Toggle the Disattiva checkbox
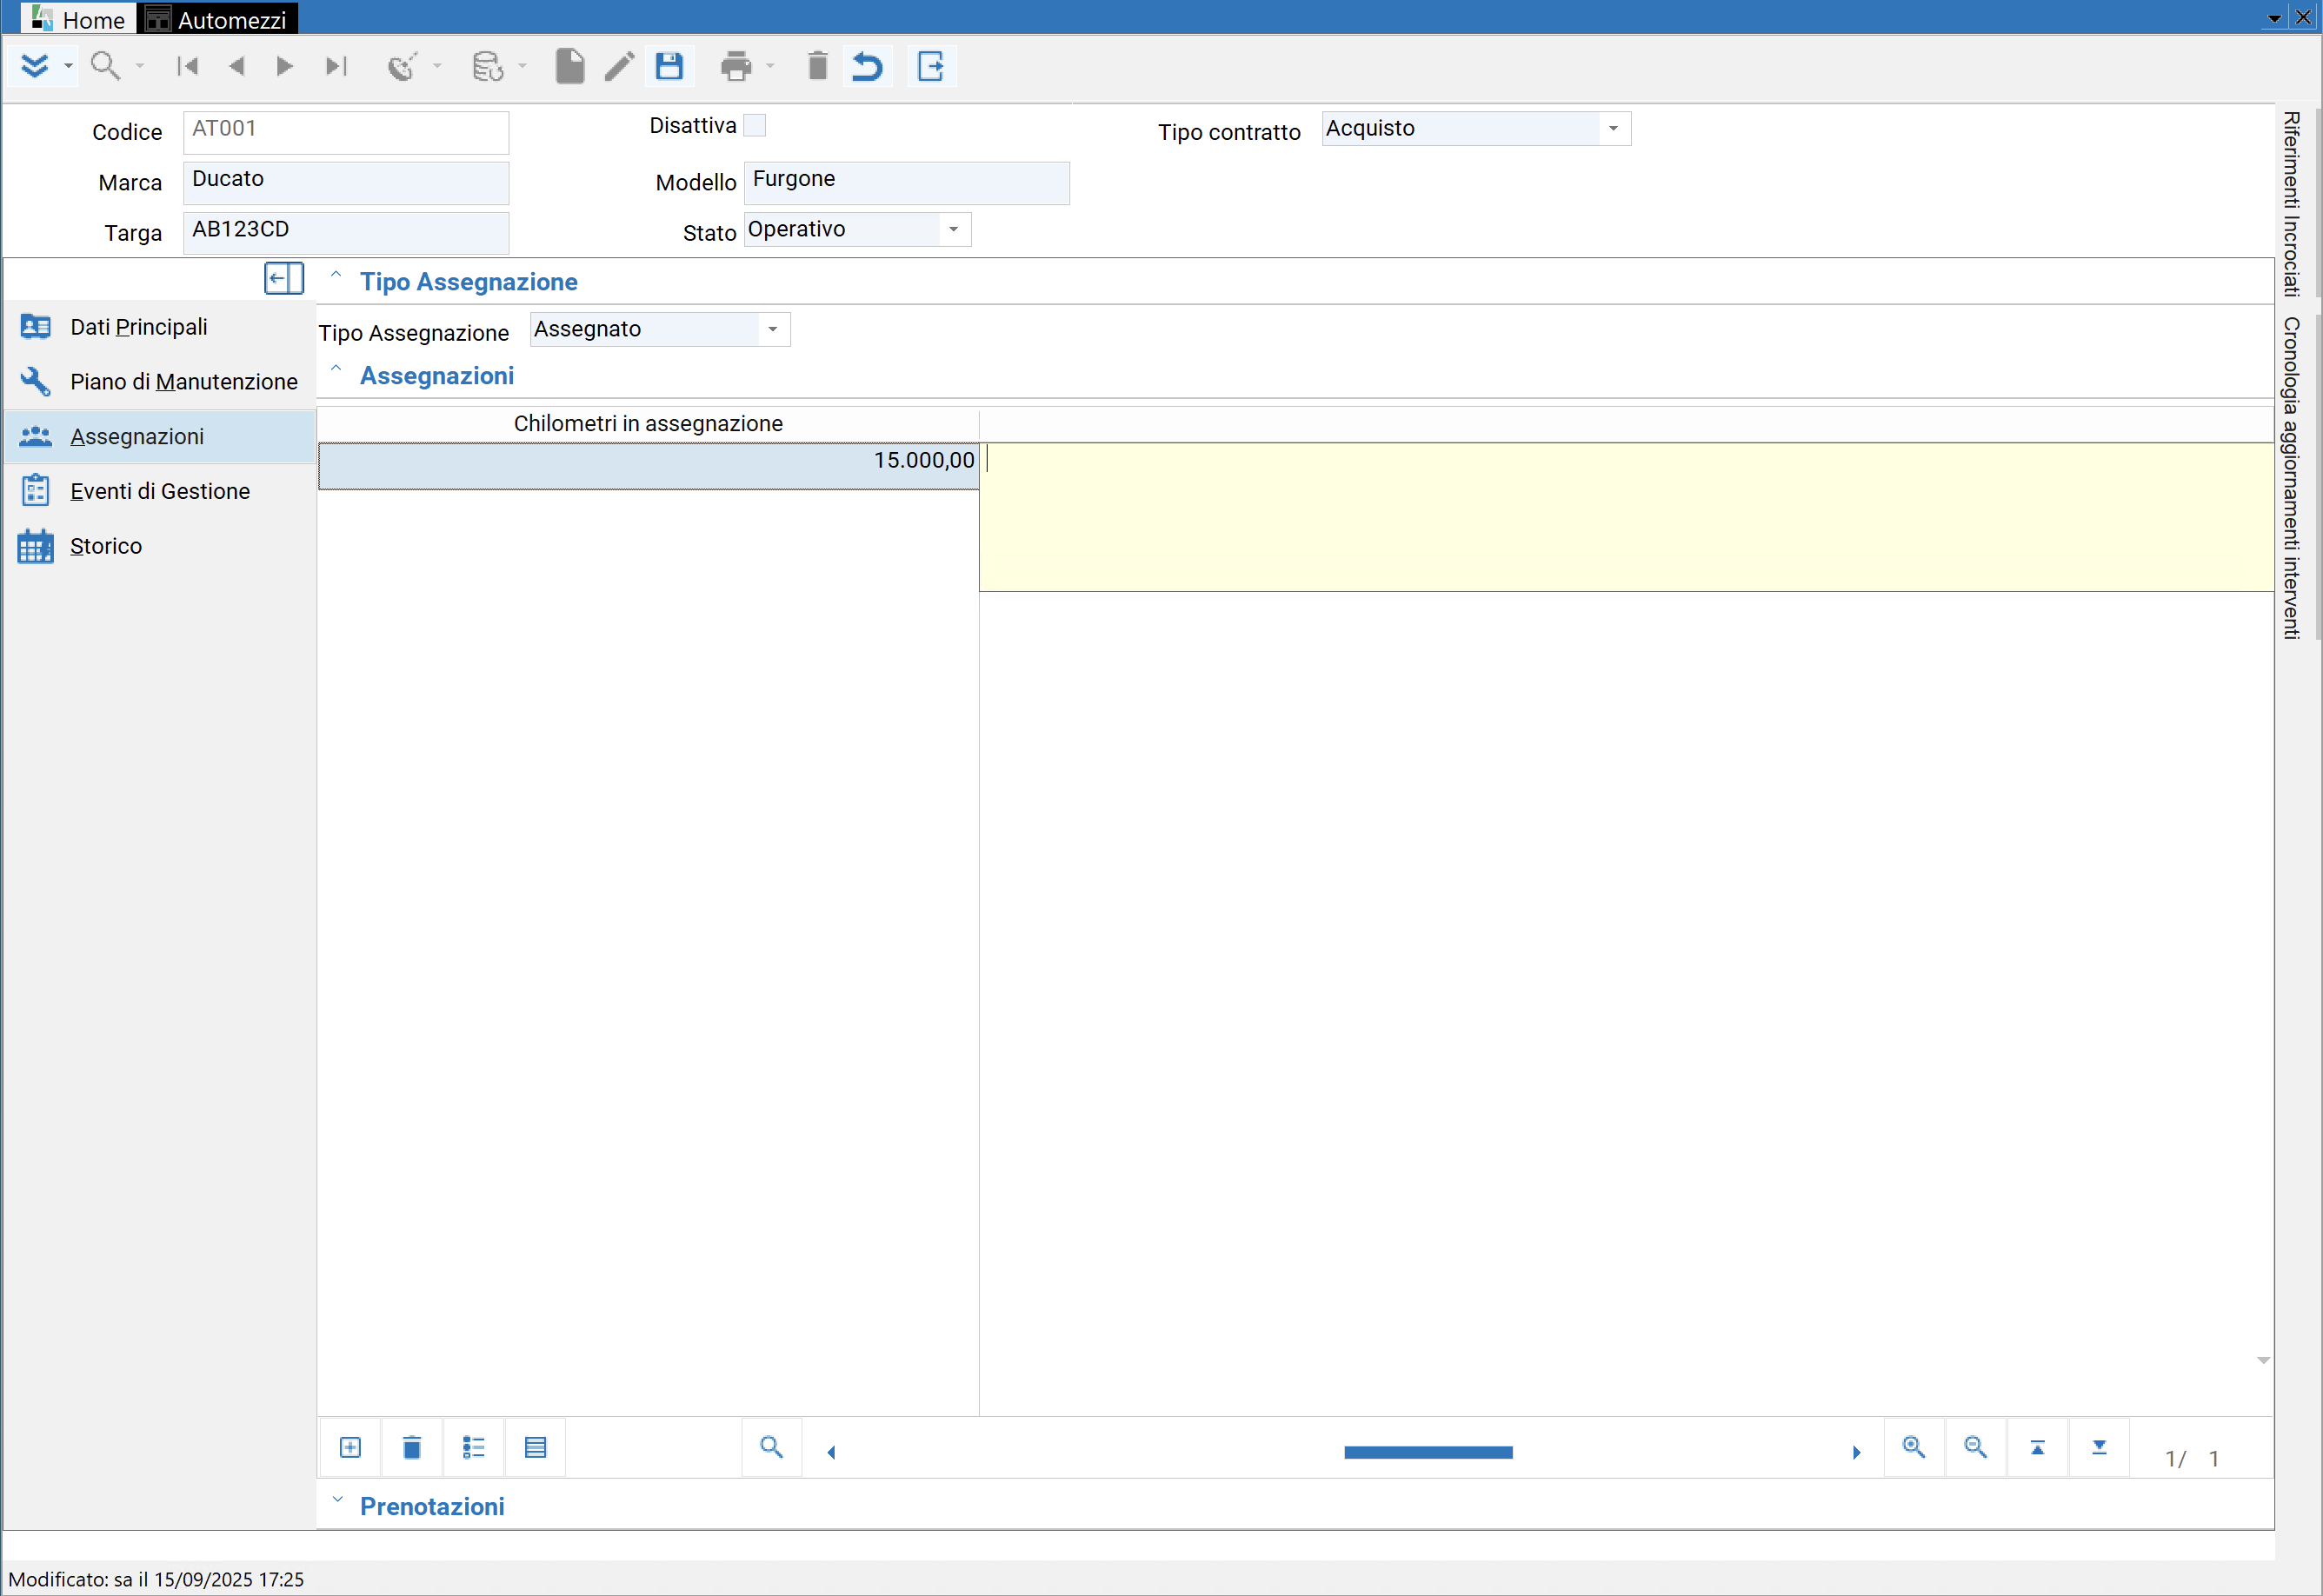Viewport: 2323px width, 1596px height. [x=755, y=125]
